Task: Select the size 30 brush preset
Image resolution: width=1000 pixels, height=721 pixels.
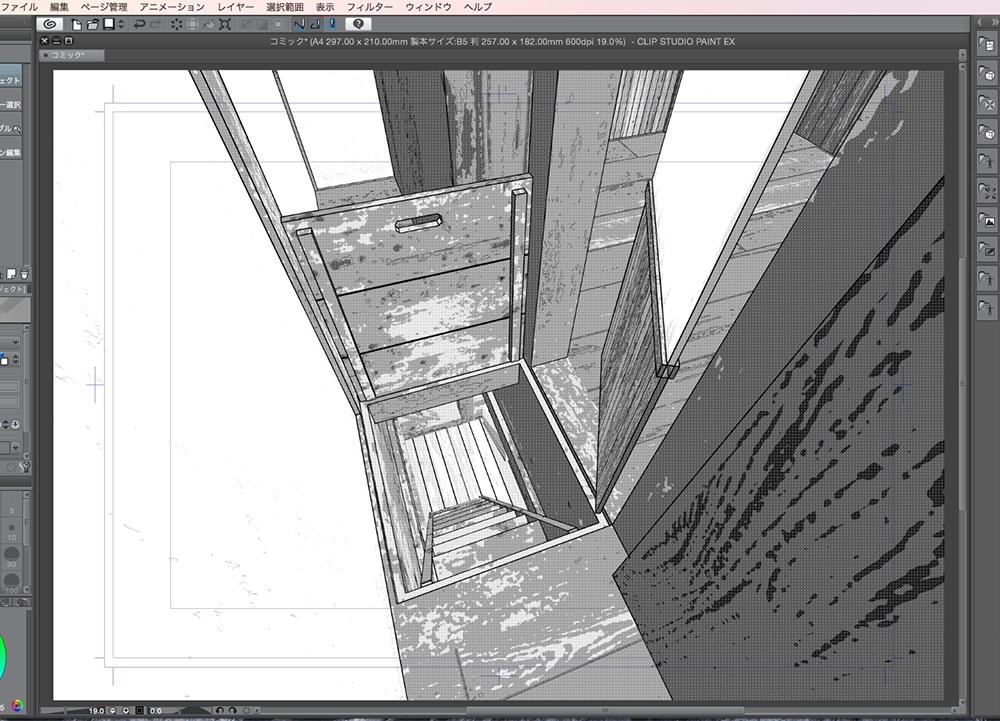Action: pyautogui.click(x=12, y=554)
